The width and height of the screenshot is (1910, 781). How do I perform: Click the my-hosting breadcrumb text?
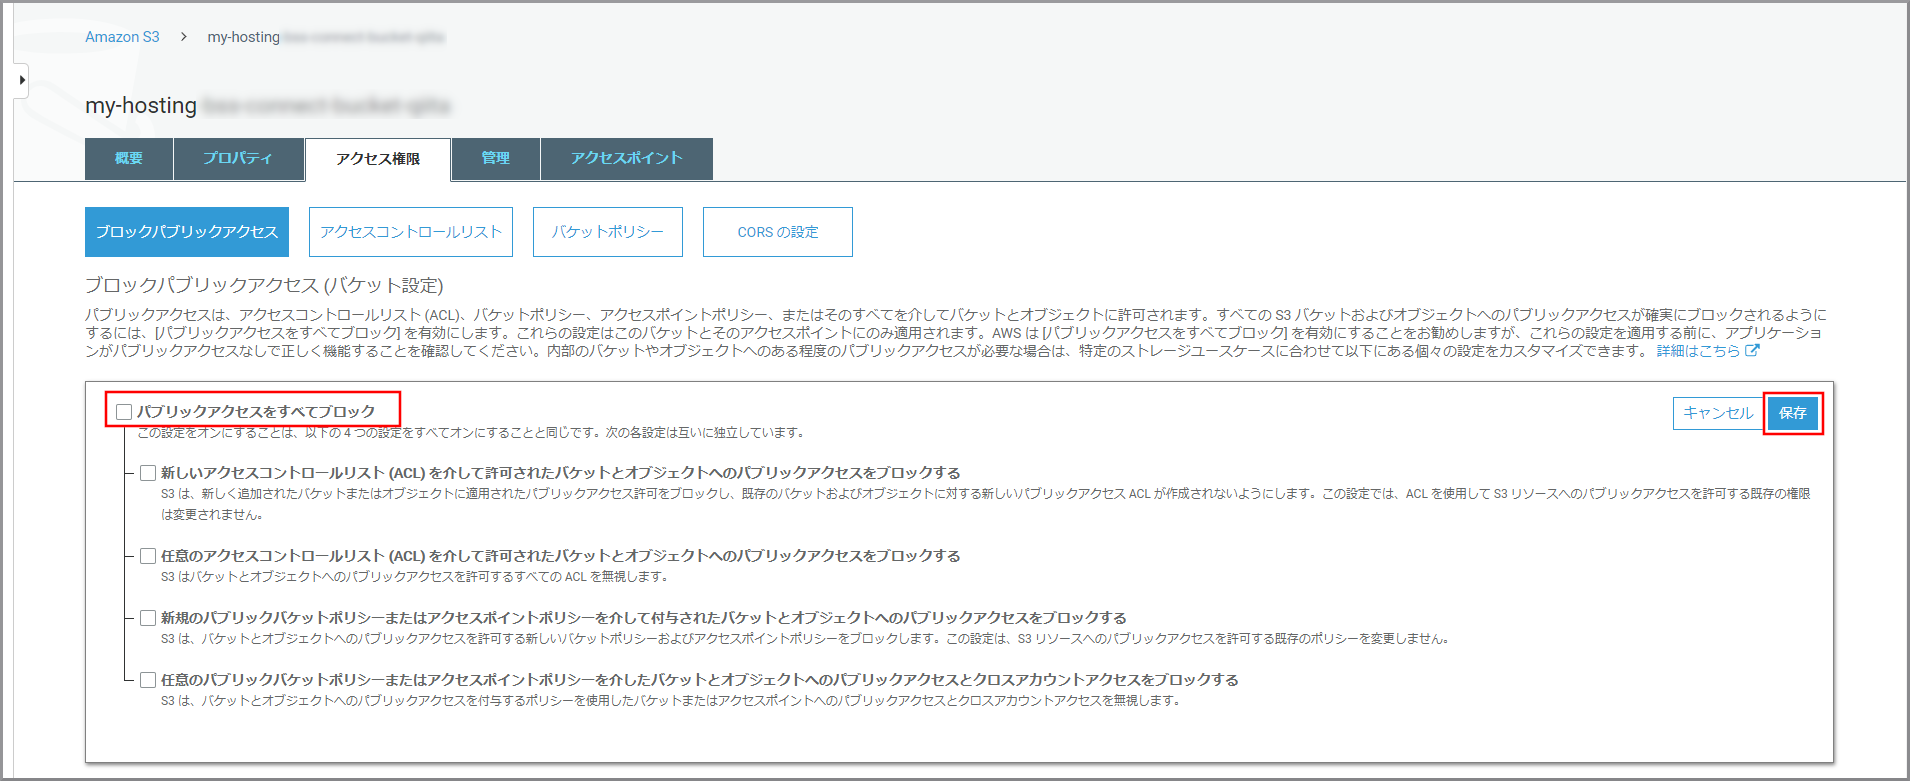click(x=243, y=37)
